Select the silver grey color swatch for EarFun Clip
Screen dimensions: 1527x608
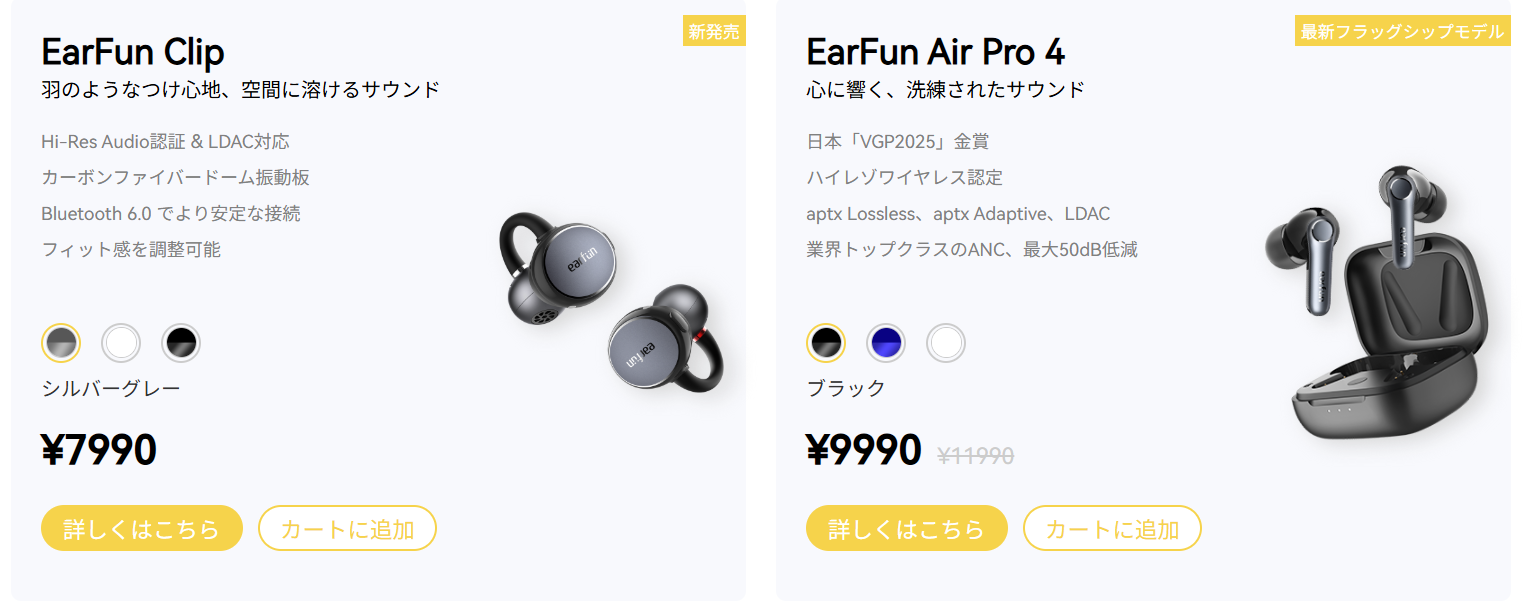(61, 344)
